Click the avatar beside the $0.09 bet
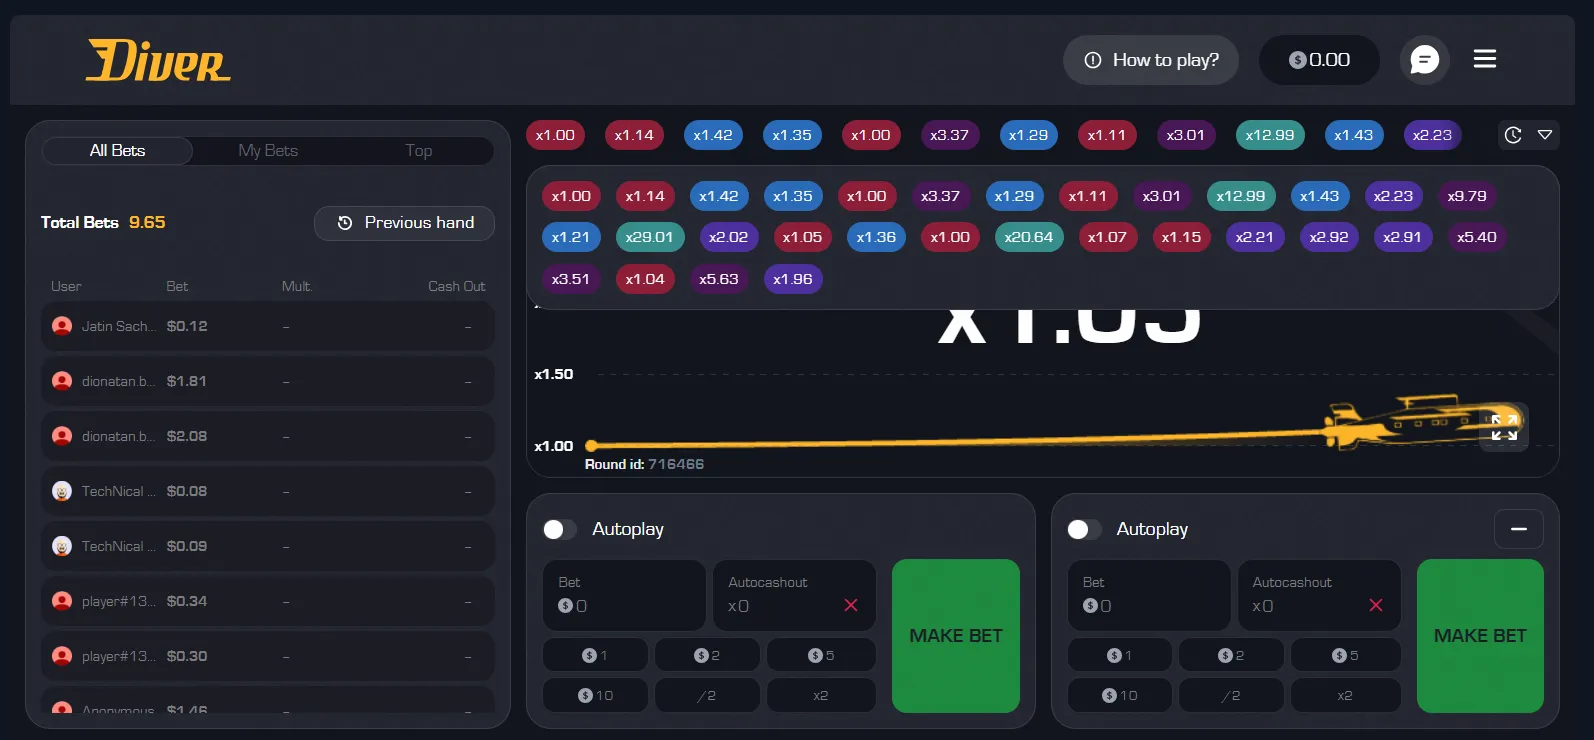The width and height of the screenshot is (1594, 740). coord(62,546)
